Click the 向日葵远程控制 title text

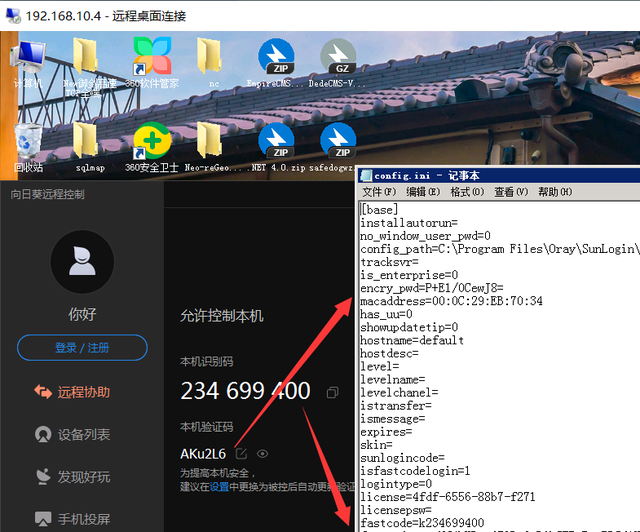coord(47,194)
